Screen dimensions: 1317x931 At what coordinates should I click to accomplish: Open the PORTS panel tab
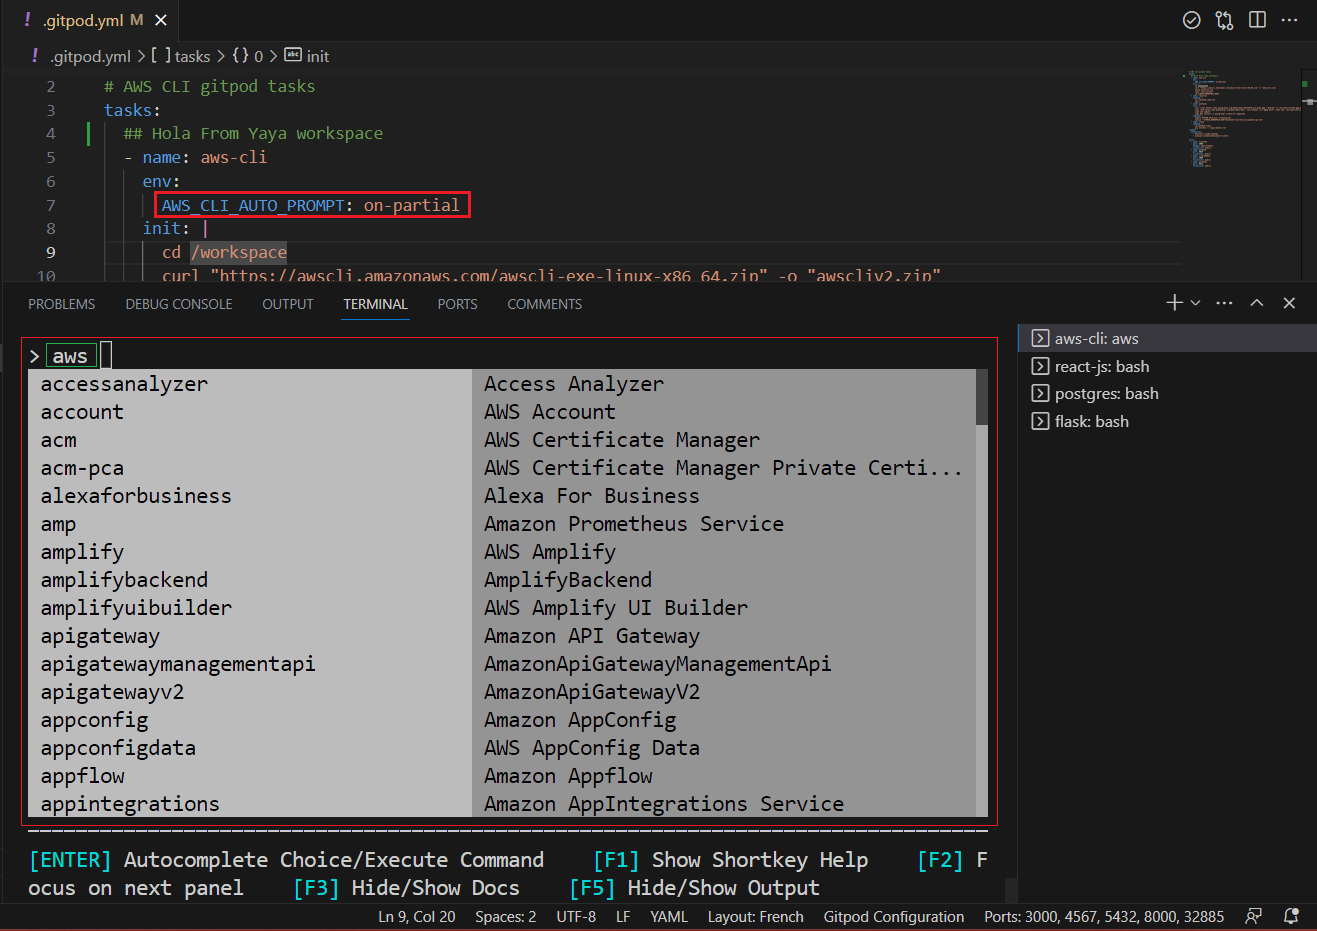coord(457,304)
